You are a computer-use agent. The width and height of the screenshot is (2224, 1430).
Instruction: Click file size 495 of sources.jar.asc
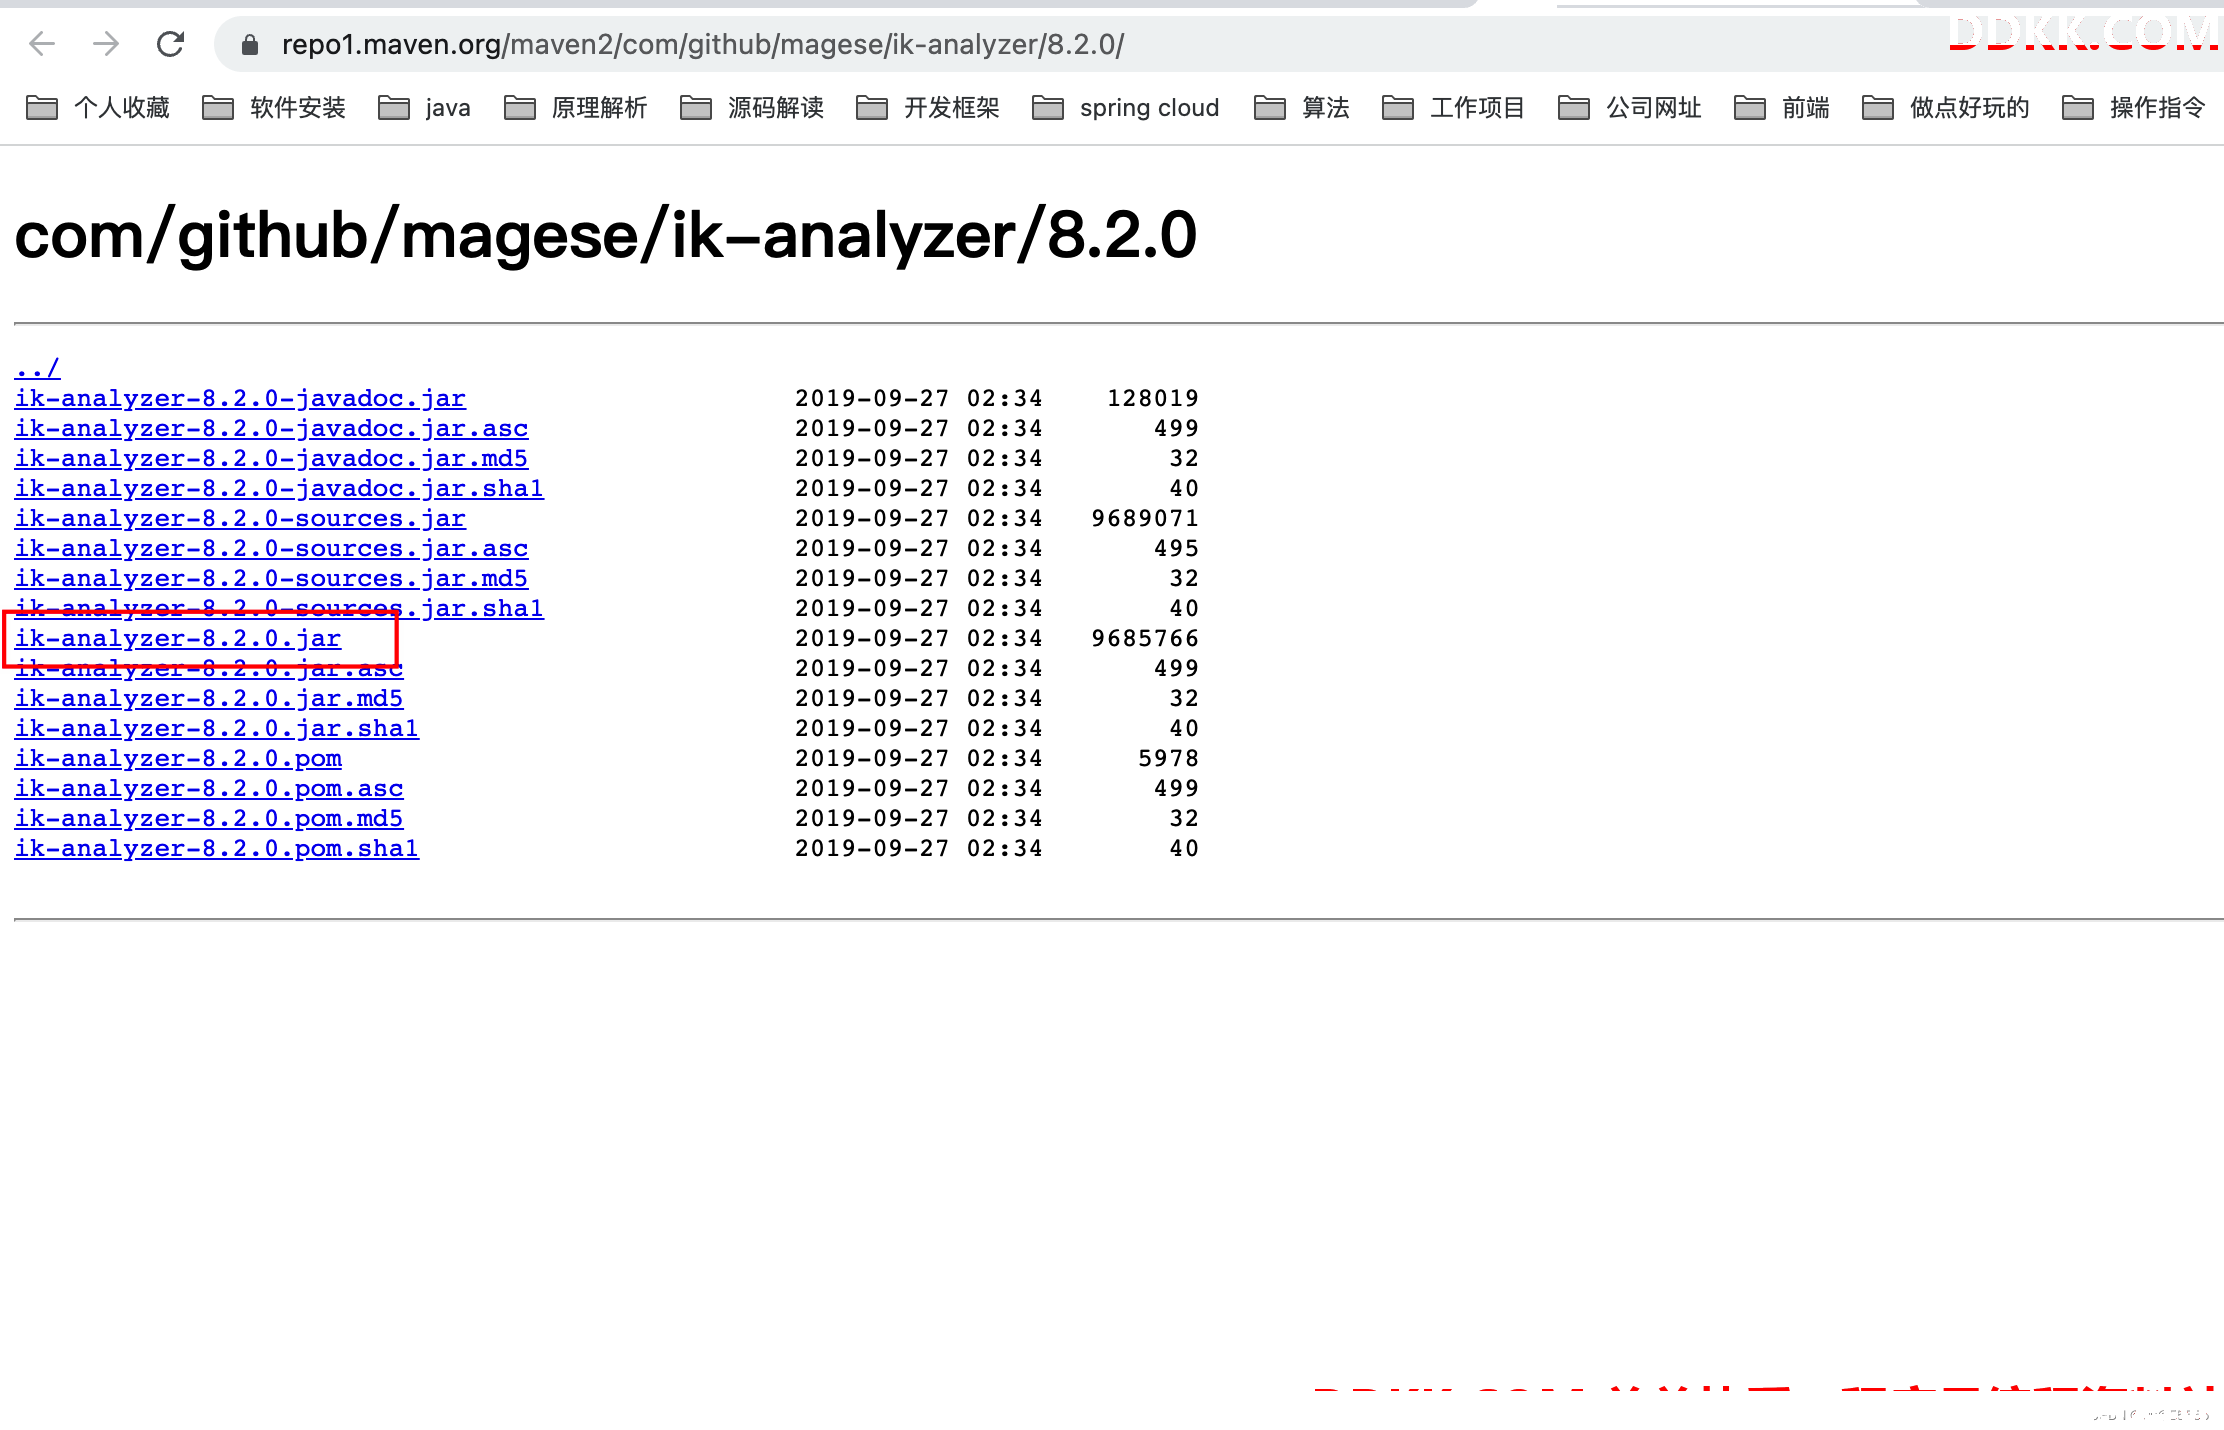pos(1176,548)
